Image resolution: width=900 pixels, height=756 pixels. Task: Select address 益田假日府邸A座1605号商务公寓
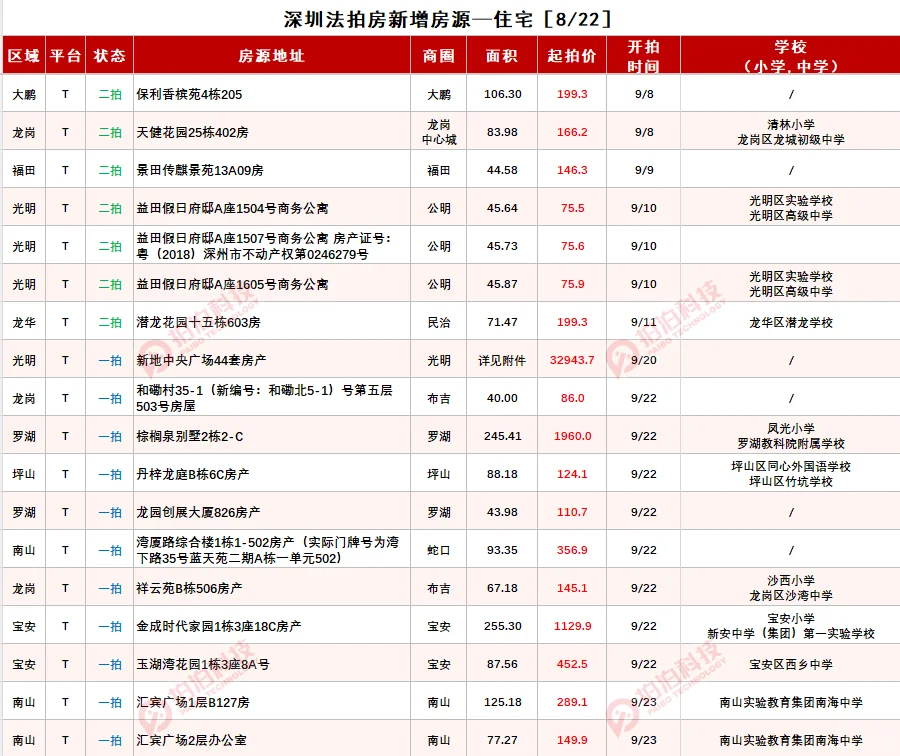point(232,284)
